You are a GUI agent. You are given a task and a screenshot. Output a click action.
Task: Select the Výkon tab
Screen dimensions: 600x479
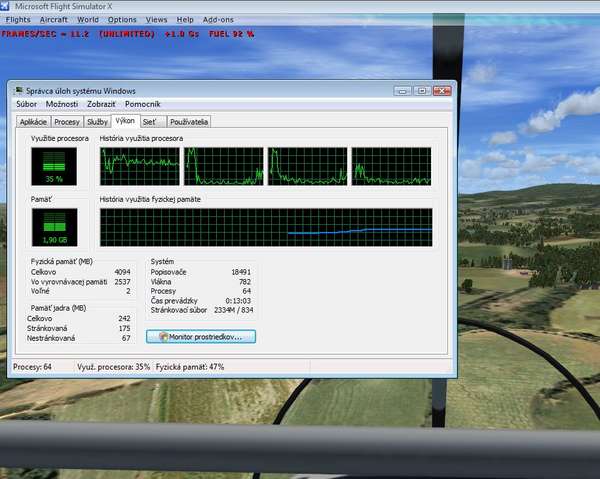[x=125, y=121]
